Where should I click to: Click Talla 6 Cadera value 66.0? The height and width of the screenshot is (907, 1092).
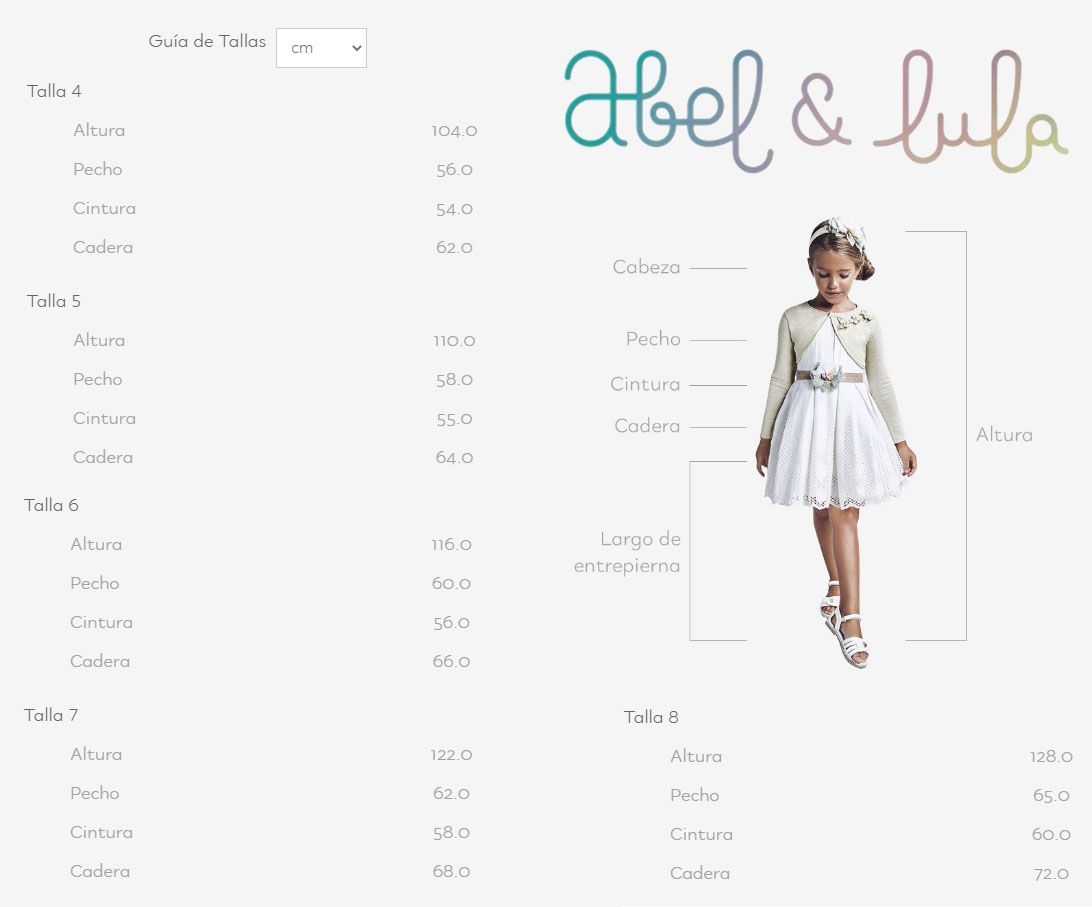click(451, 662)
